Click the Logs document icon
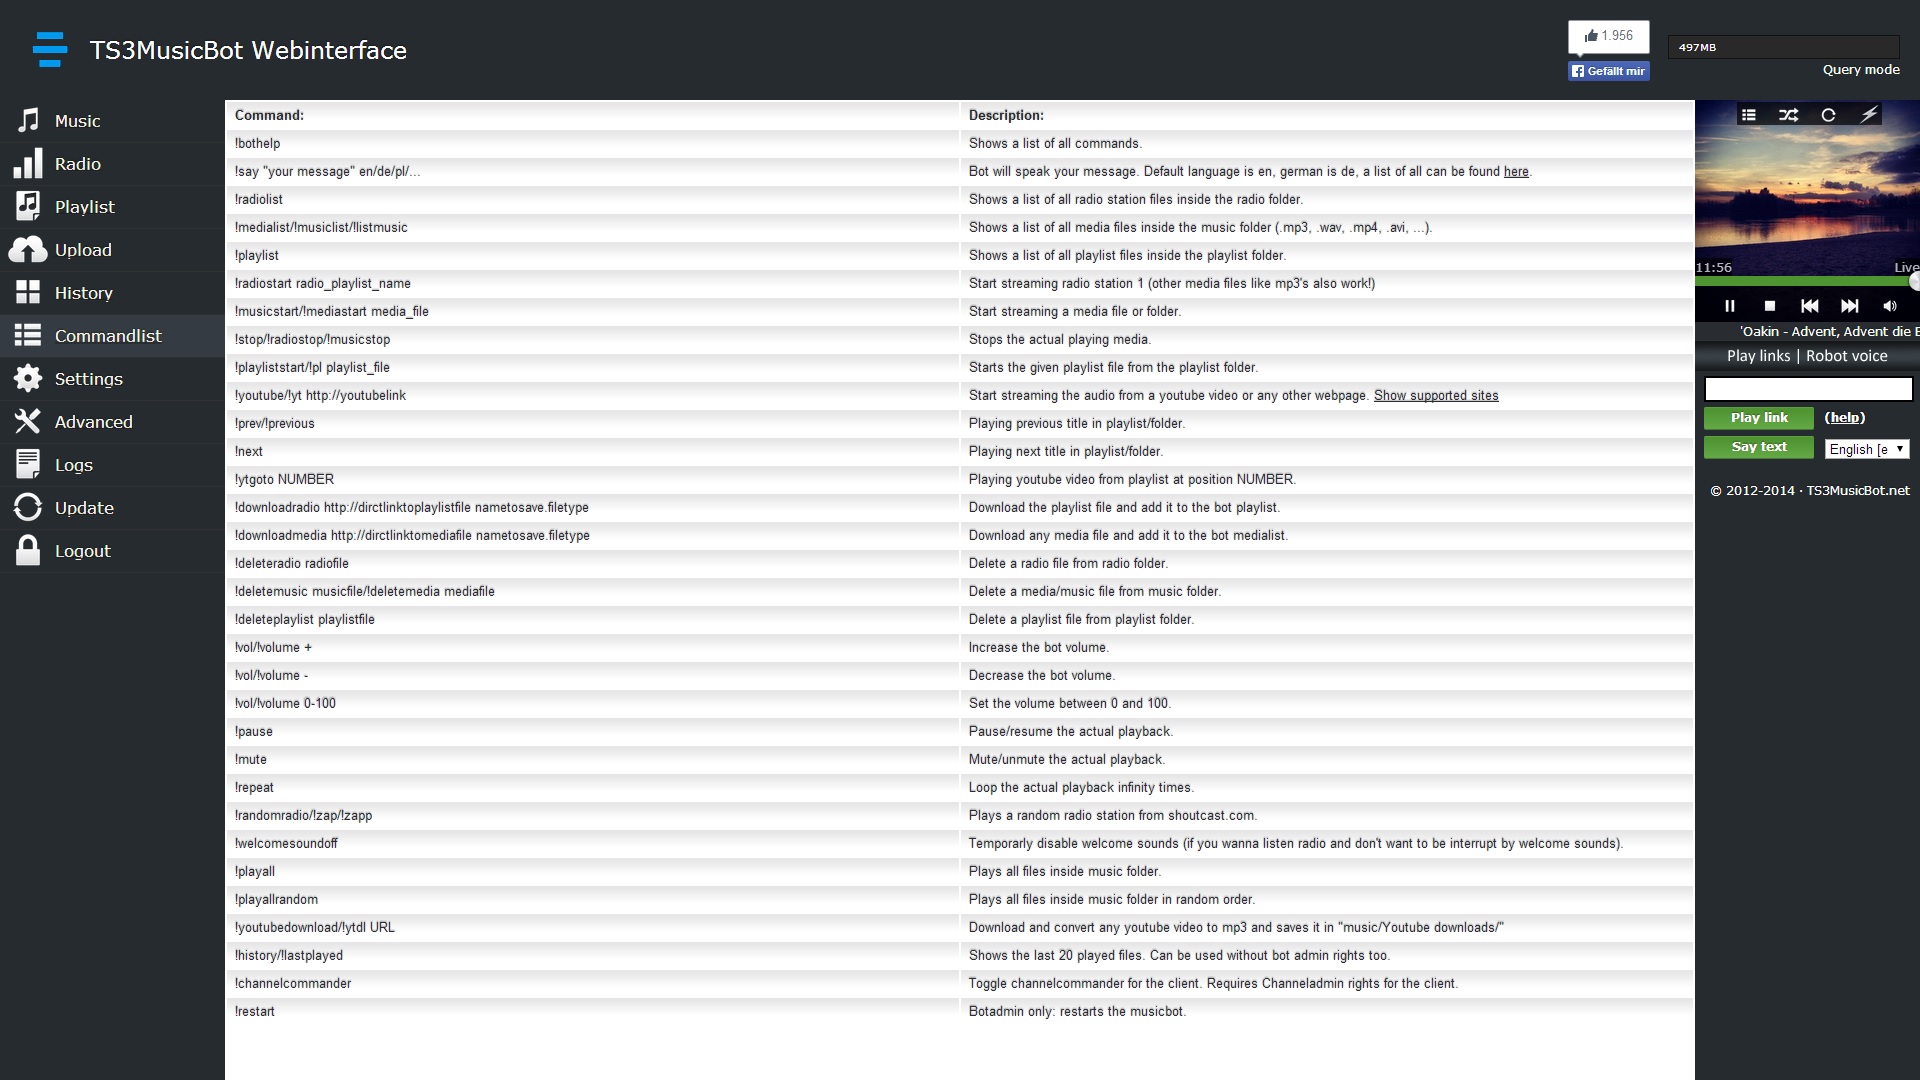The height and width of the screenshot is (1080, 1920). tap(28, 464)
